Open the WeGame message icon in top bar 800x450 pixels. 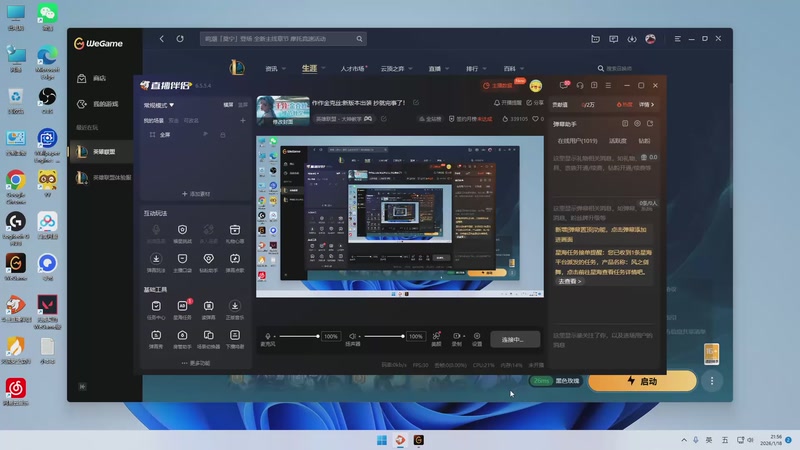pyautogui.click(x=614, y=39)
